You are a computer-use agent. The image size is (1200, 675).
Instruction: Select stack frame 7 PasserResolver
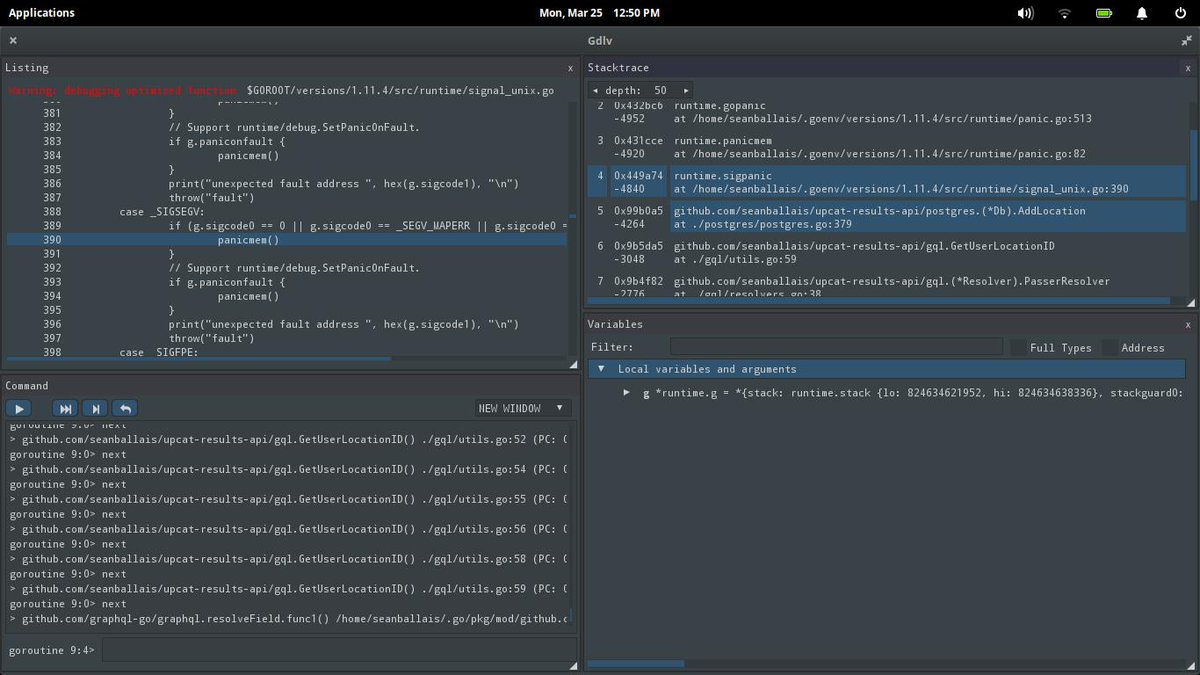(x=887, y=286)
